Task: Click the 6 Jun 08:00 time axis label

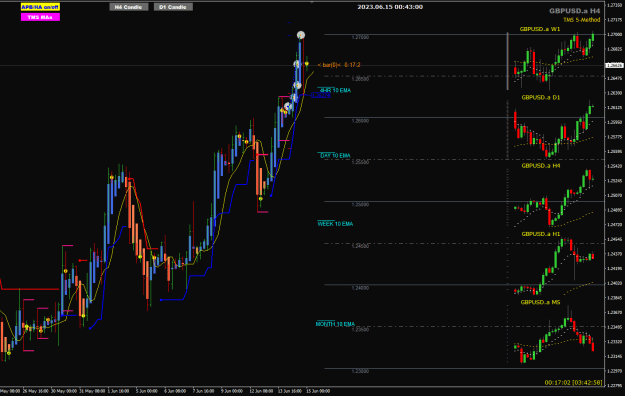Action: point(175,391)
